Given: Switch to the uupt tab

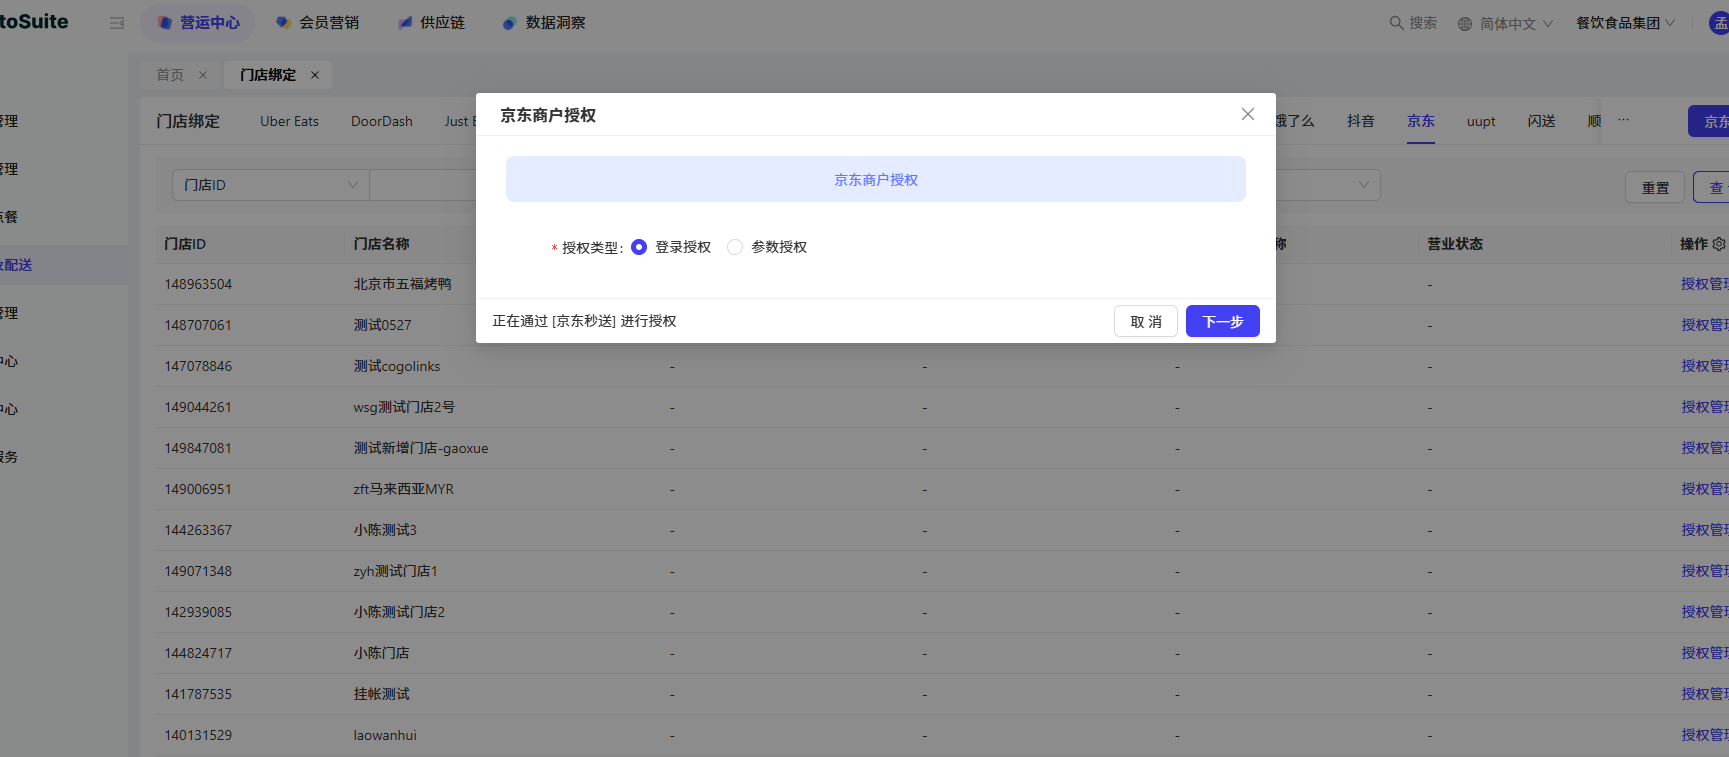Looking at the screenshot, I should pyautogui.click(x=1481, y=121).
